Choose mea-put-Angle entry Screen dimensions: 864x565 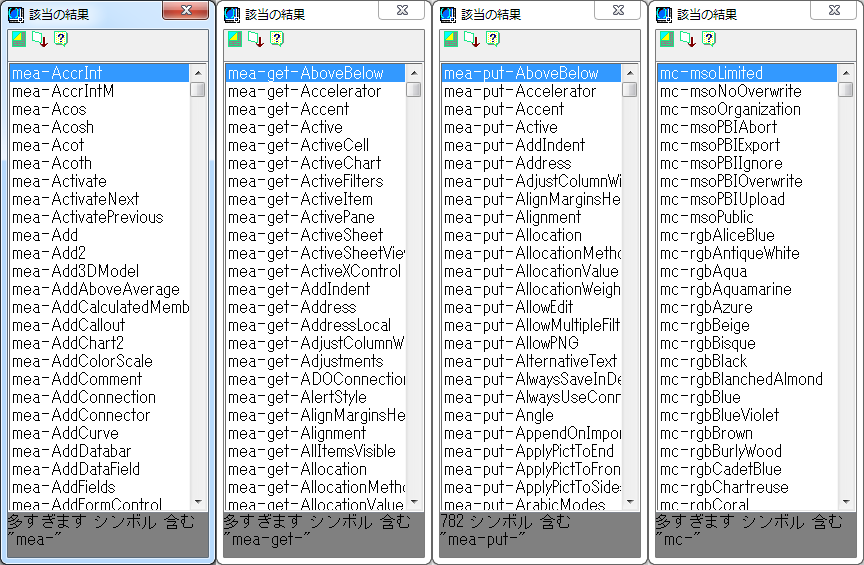click(531, 415)
